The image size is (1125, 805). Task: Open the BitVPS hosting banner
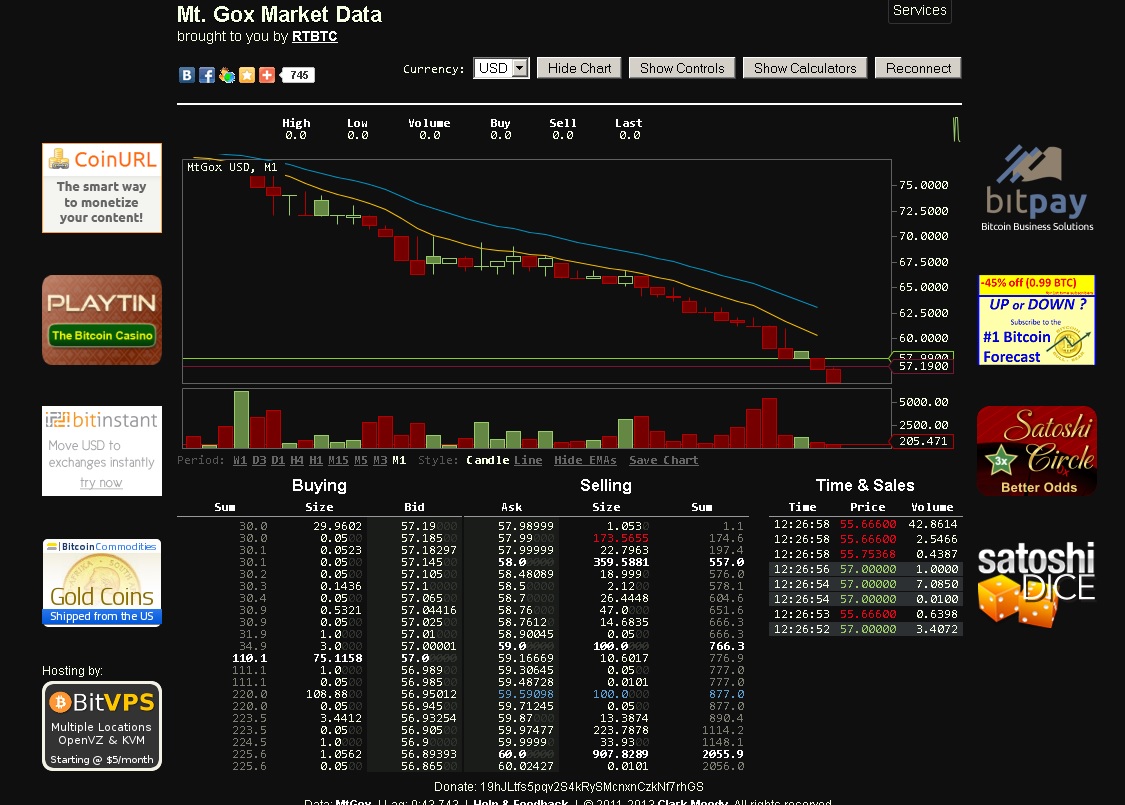(102, 726)
